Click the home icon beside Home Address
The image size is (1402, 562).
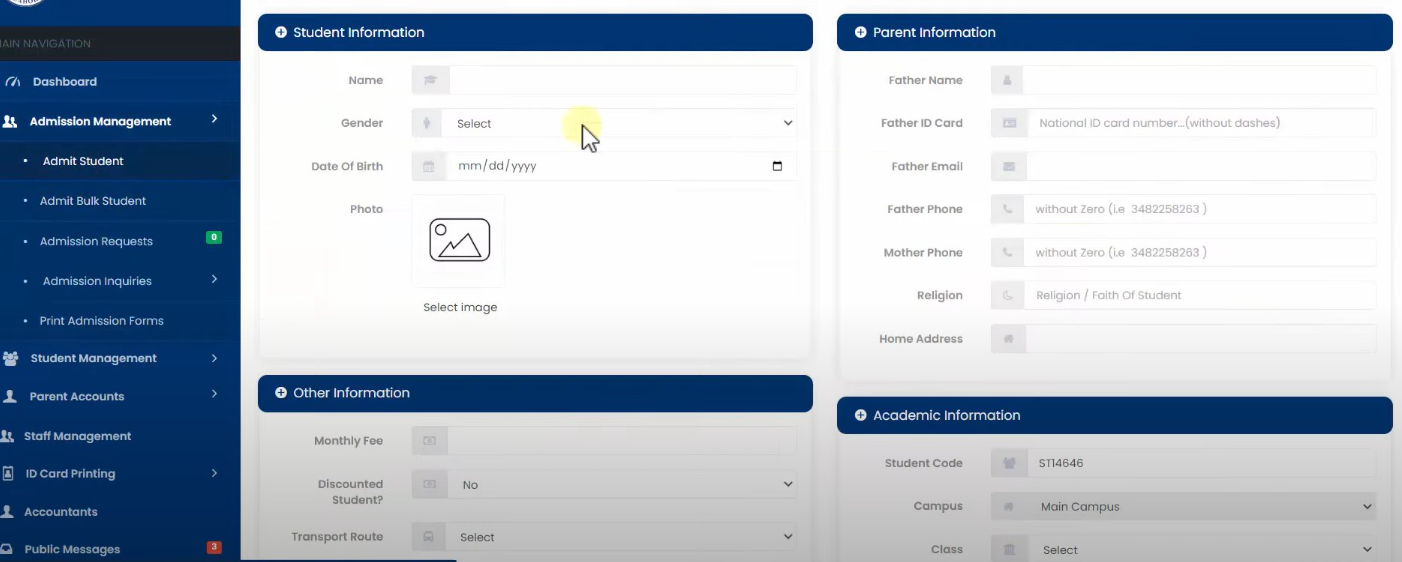click(x=1009, y=339)
